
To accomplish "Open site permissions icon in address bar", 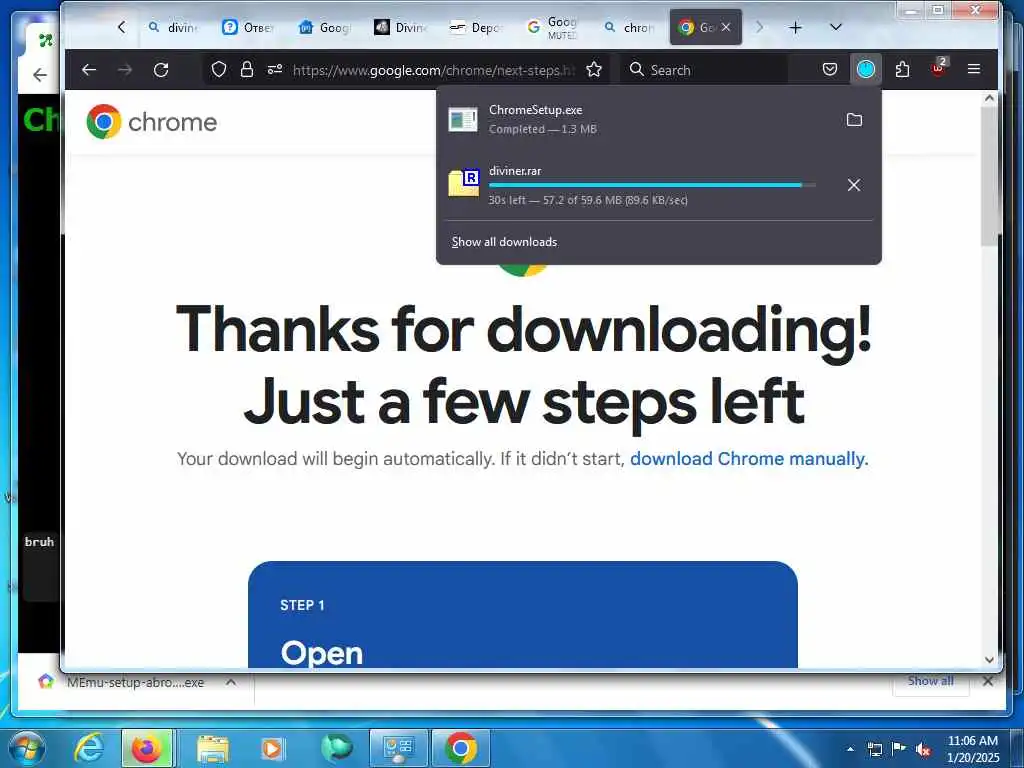I will pyautogui.click(x=275, y=69).
